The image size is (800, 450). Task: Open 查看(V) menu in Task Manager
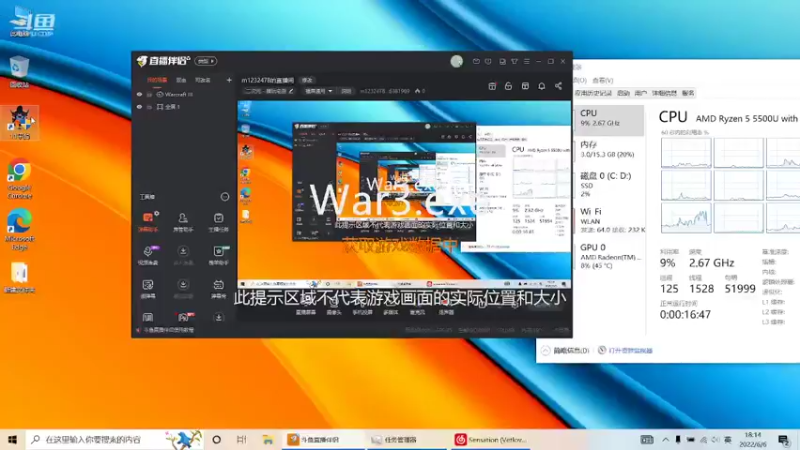click(603, 80)
